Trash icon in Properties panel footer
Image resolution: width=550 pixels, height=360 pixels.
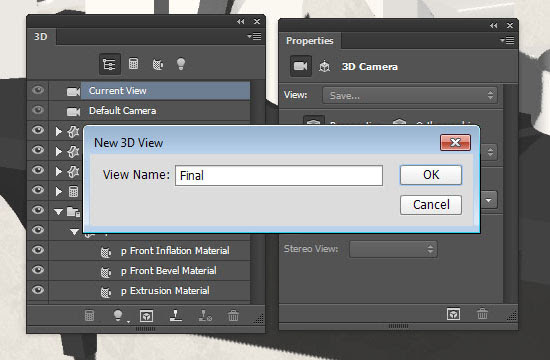[x=482, y=313]
